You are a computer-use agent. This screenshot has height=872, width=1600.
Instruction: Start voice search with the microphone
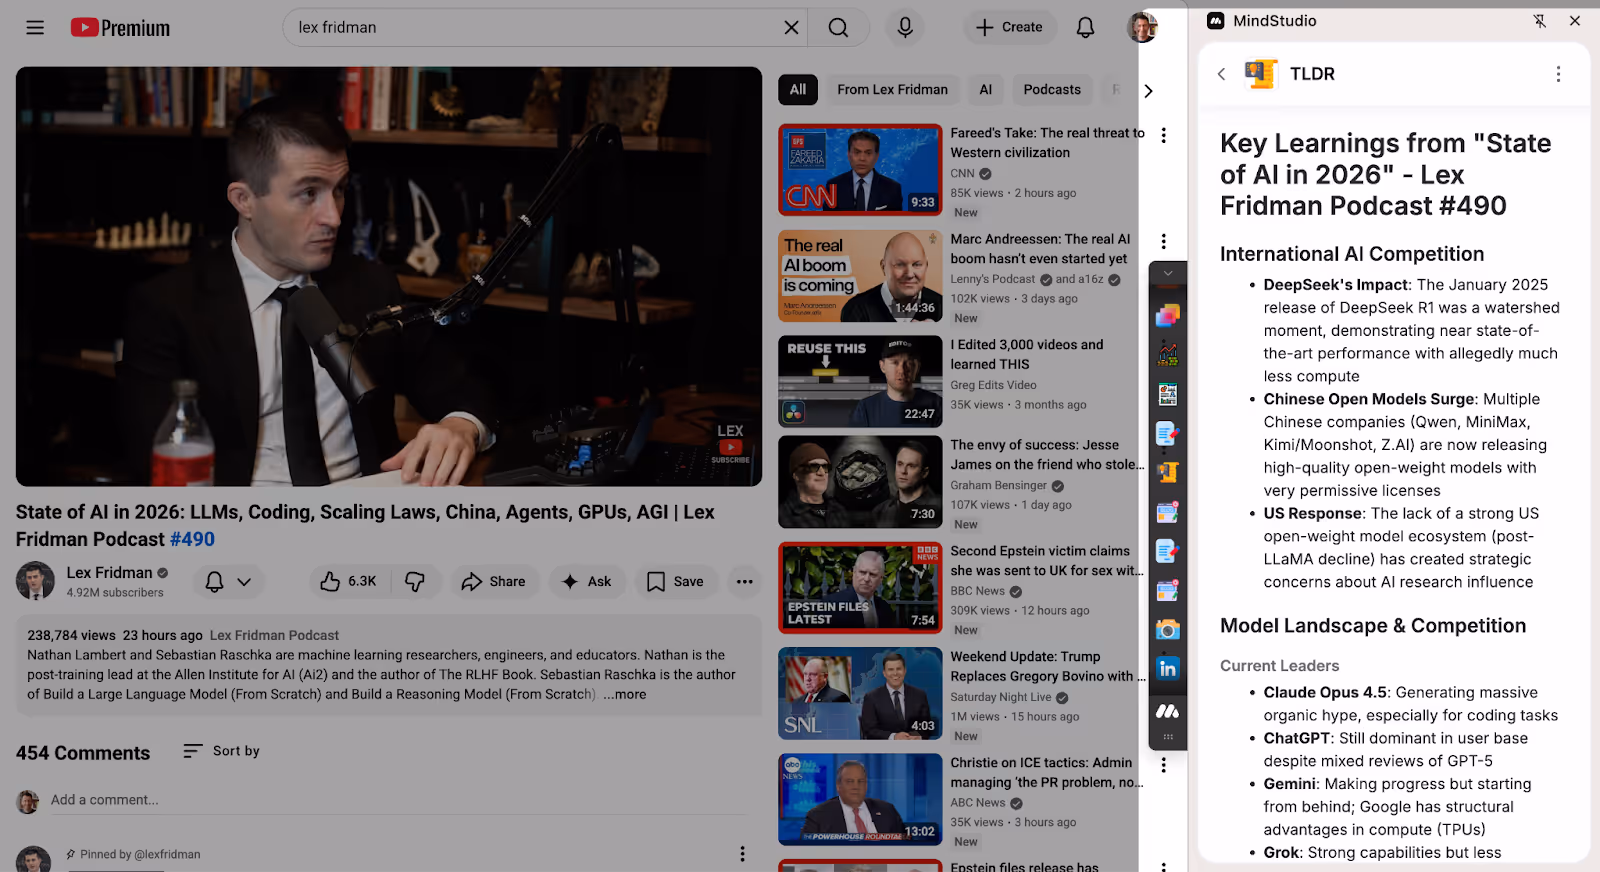click(x=905, y=28)
